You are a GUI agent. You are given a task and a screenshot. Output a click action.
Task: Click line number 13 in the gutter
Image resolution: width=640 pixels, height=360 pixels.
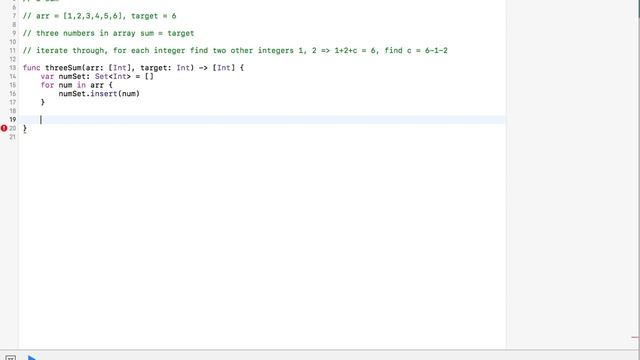tap(13, 68)
